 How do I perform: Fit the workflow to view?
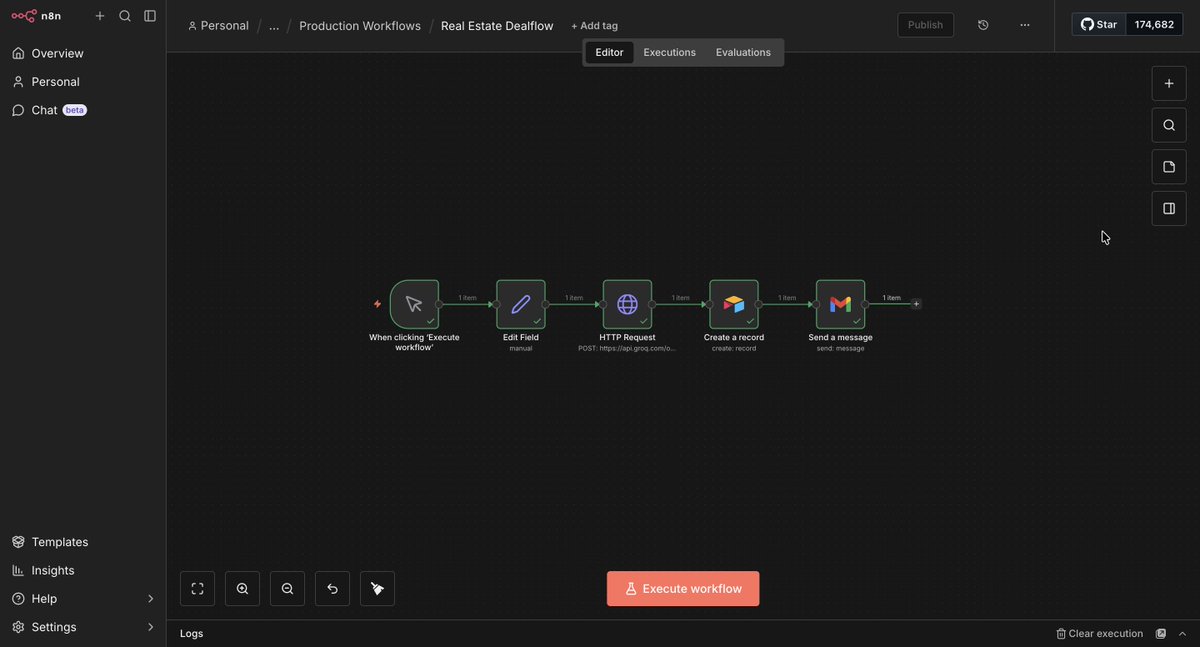[x=197, y=589]
